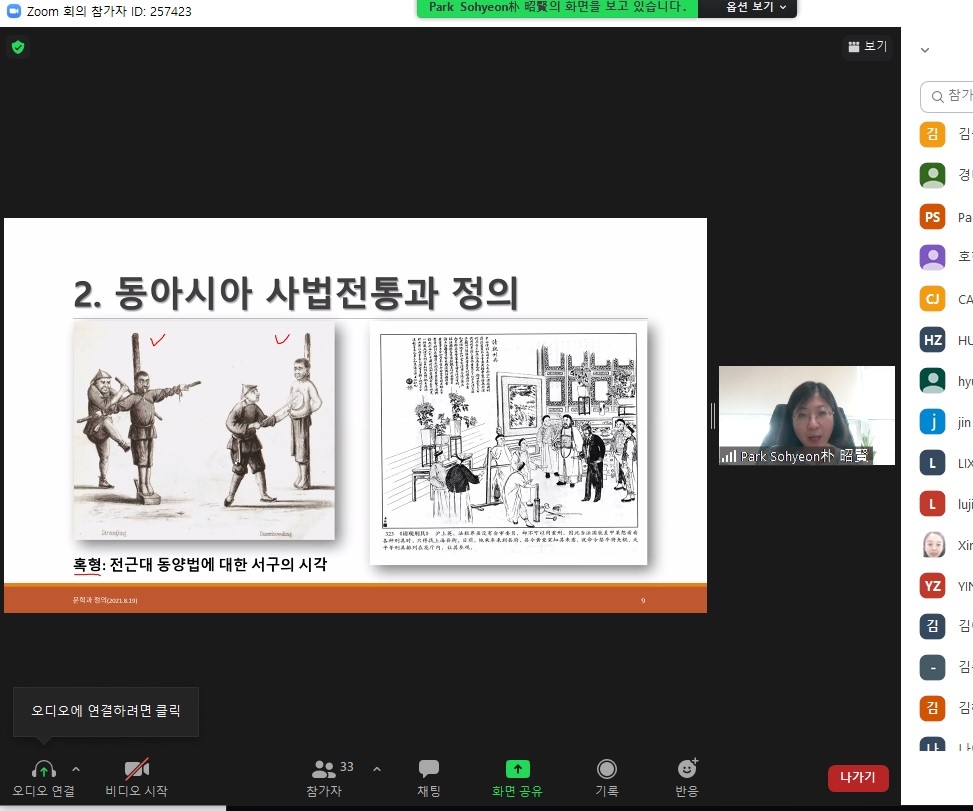This screenshot has width=973, height=811.
Task: Open the chat bubble icon
Action: click(429, 769)
